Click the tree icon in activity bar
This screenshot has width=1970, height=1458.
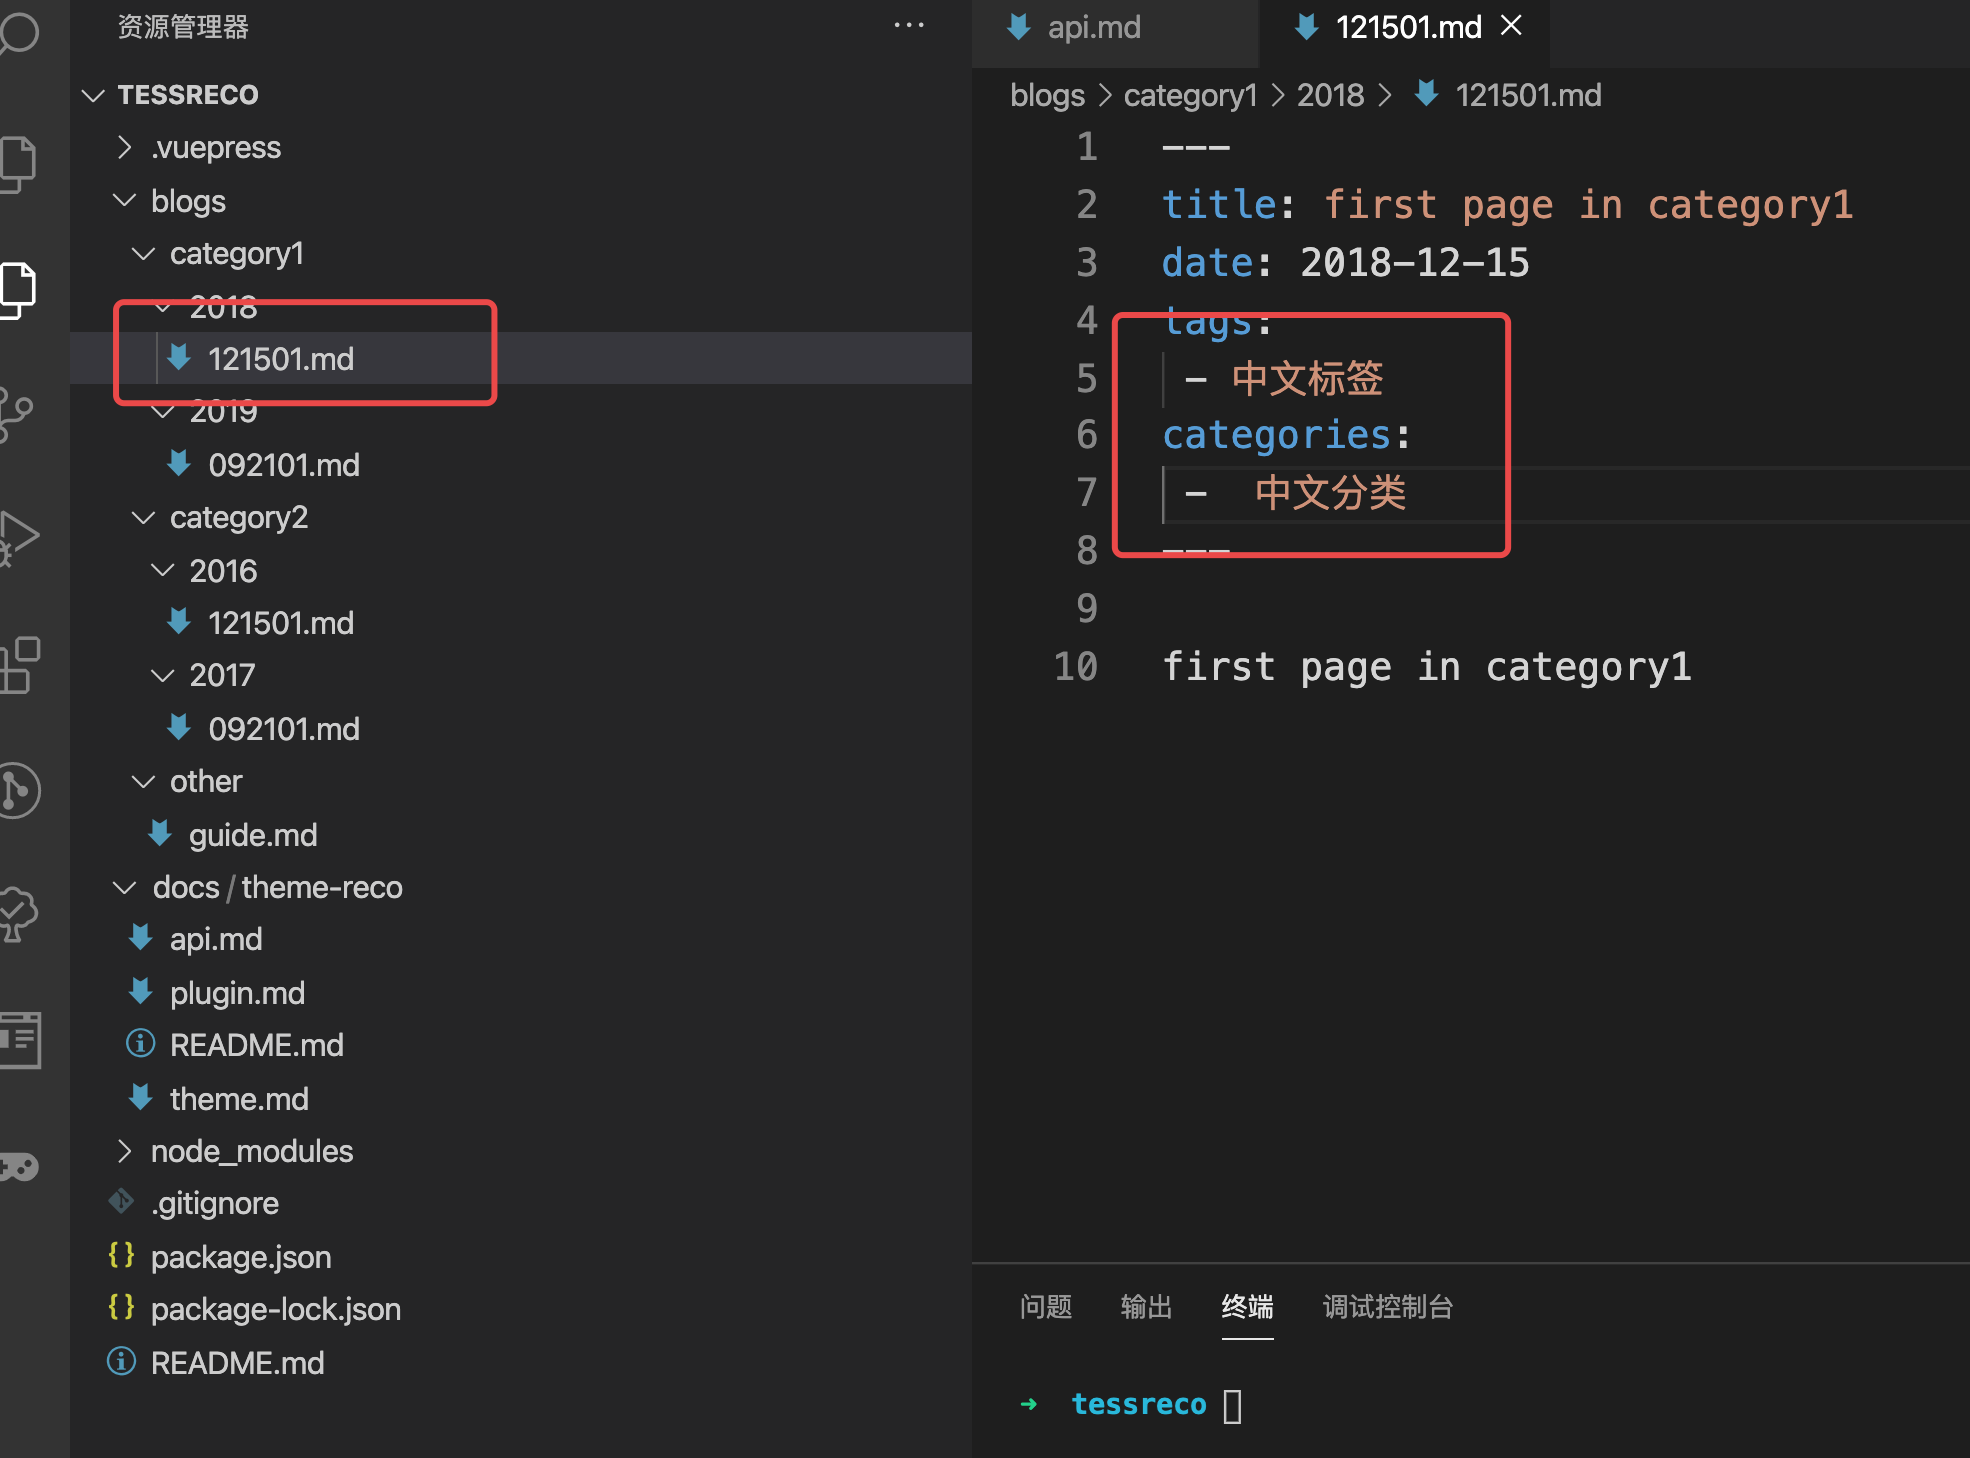pos(20,914)
